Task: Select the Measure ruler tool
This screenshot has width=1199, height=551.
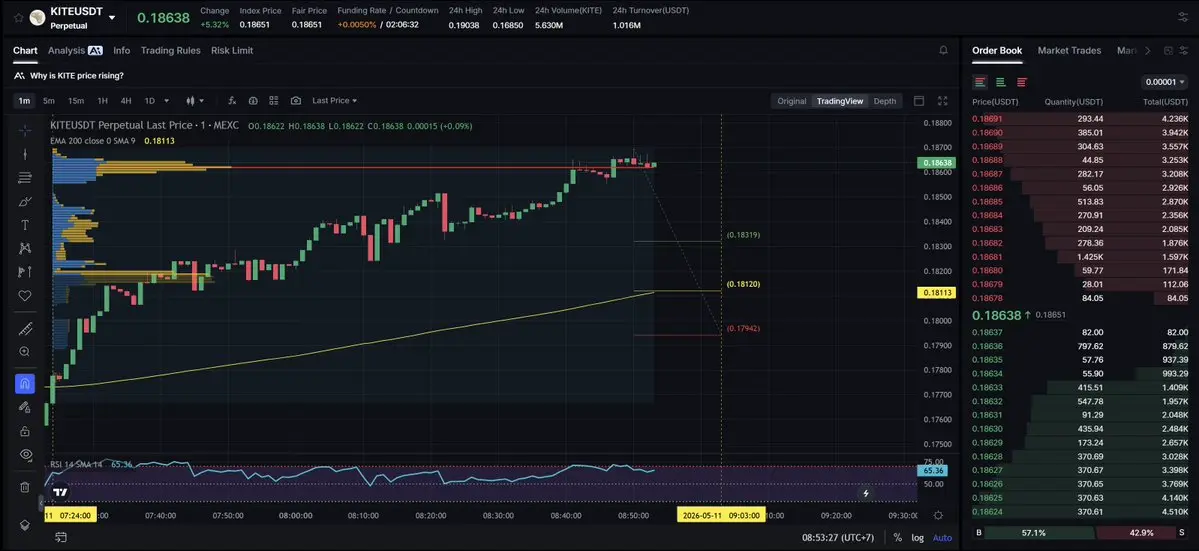Action: pos(24,329)
